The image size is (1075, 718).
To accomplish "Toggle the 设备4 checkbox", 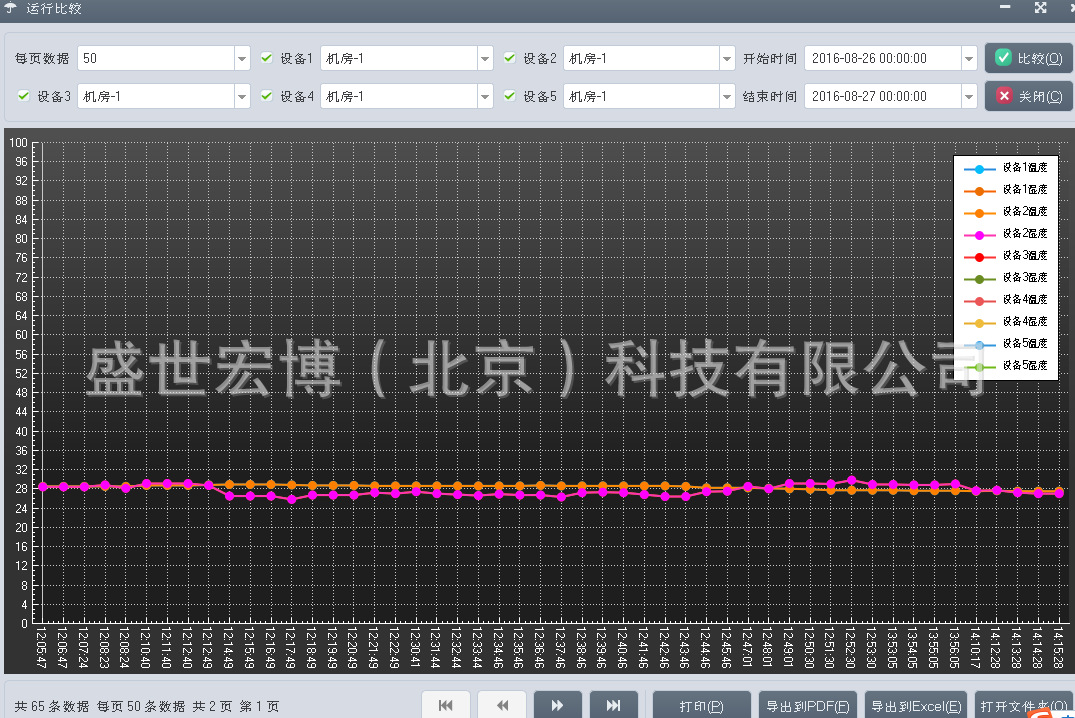I will click(x=267, y=95).
